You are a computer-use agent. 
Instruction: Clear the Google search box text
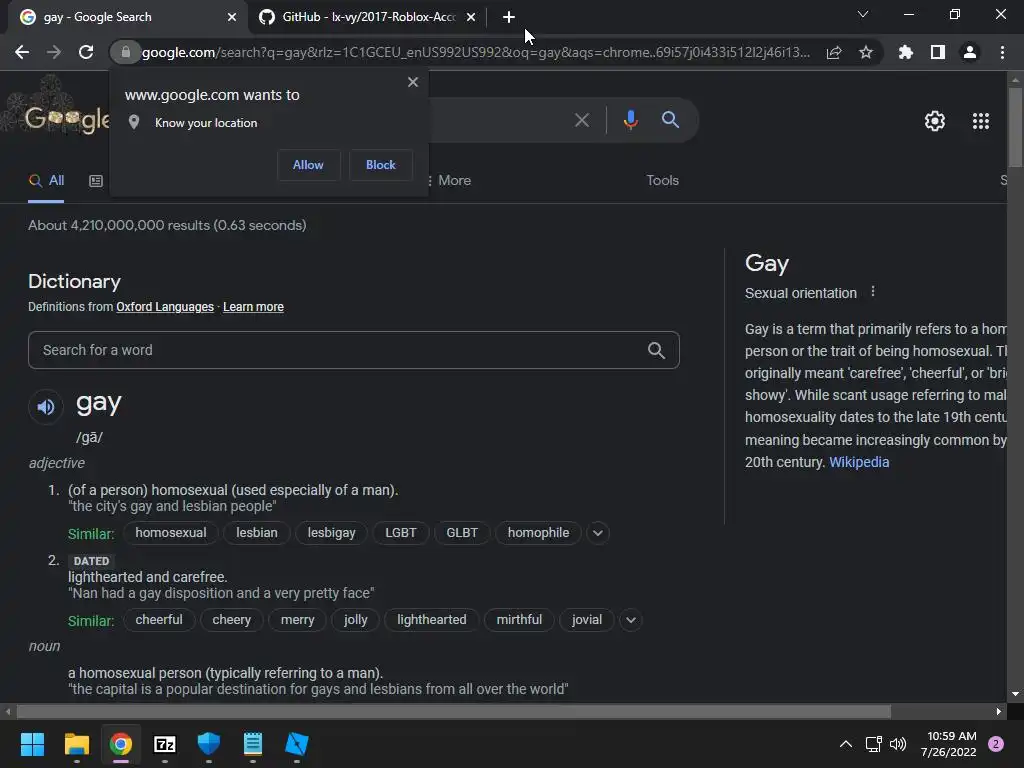tap(581, 120)
